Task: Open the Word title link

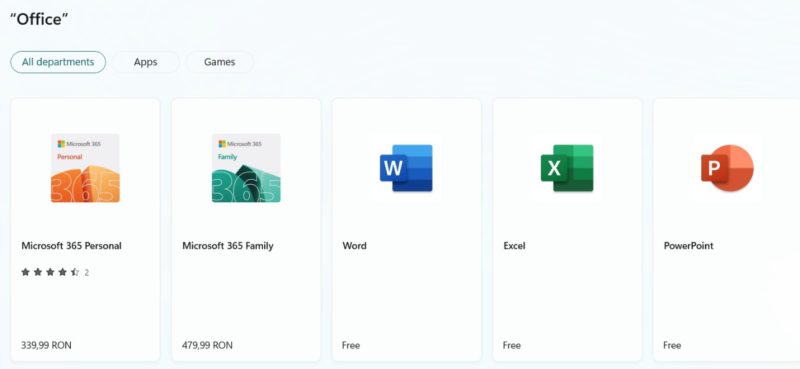Action: pyautogui.click(x=355, y=246)
